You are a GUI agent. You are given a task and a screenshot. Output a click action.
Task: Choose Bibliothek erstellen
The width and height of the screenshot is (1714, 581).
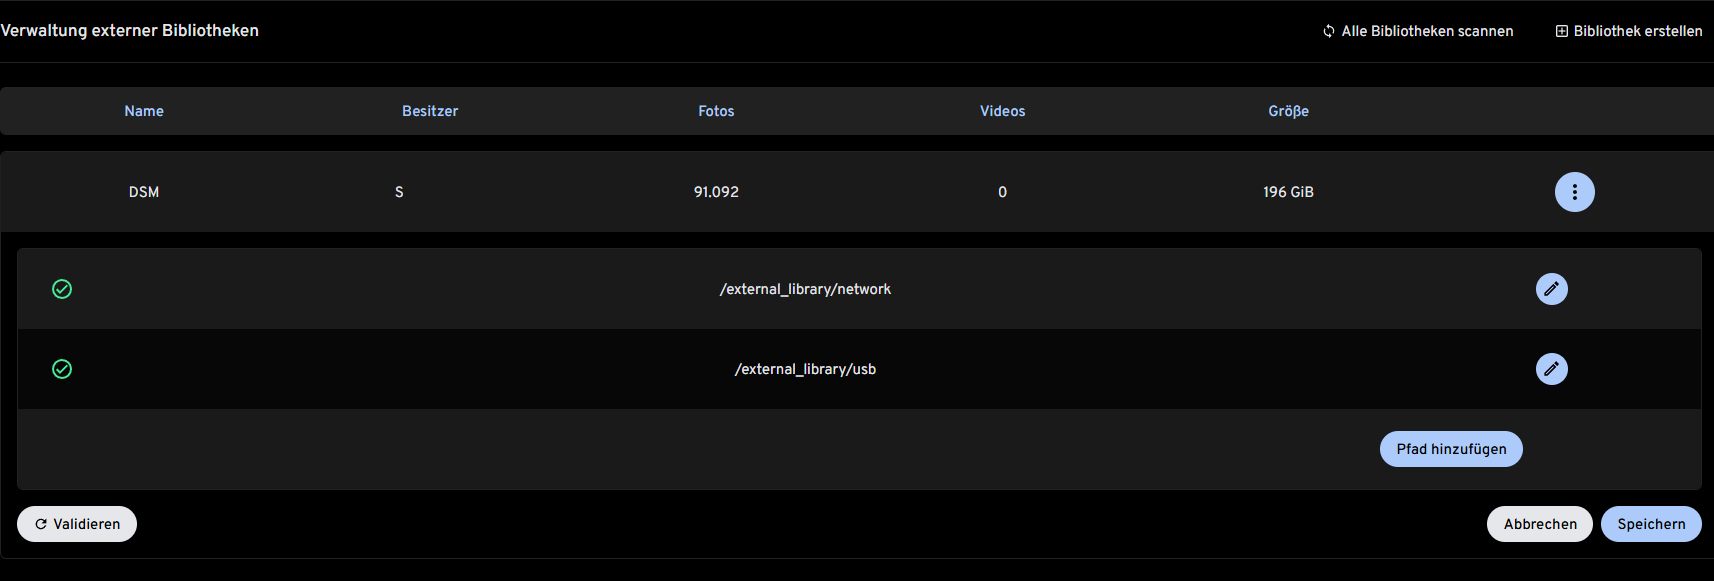1637,31
